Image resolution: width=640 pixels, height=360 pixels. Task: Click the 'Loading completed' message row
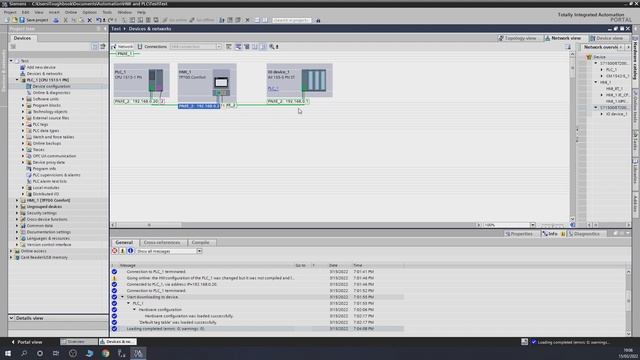pyautogui.click(x=258, y=329)
